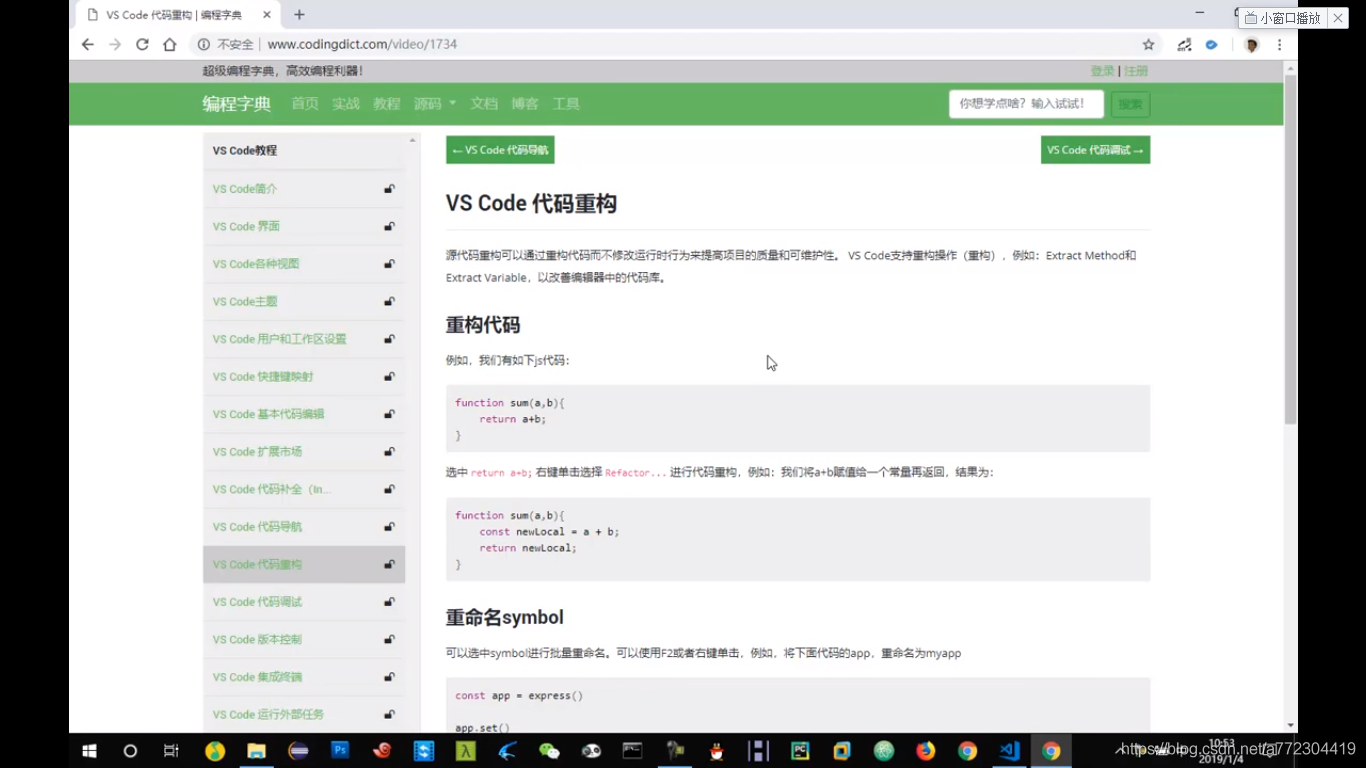The width and height of the screenshot is (1366, 768).
Task: Click the page vertical scrollbar thumb
Action: point(1290,250)
